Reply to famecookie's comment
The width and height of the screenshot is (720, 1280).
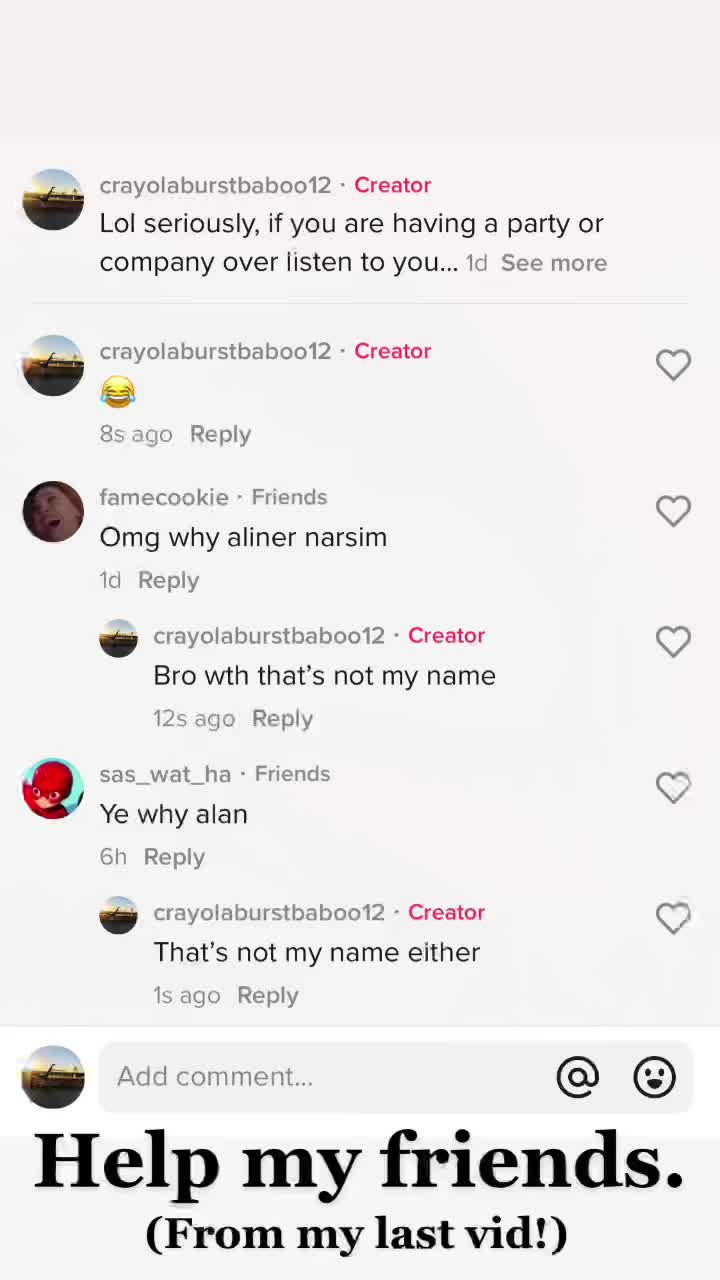tap(168, 580)
